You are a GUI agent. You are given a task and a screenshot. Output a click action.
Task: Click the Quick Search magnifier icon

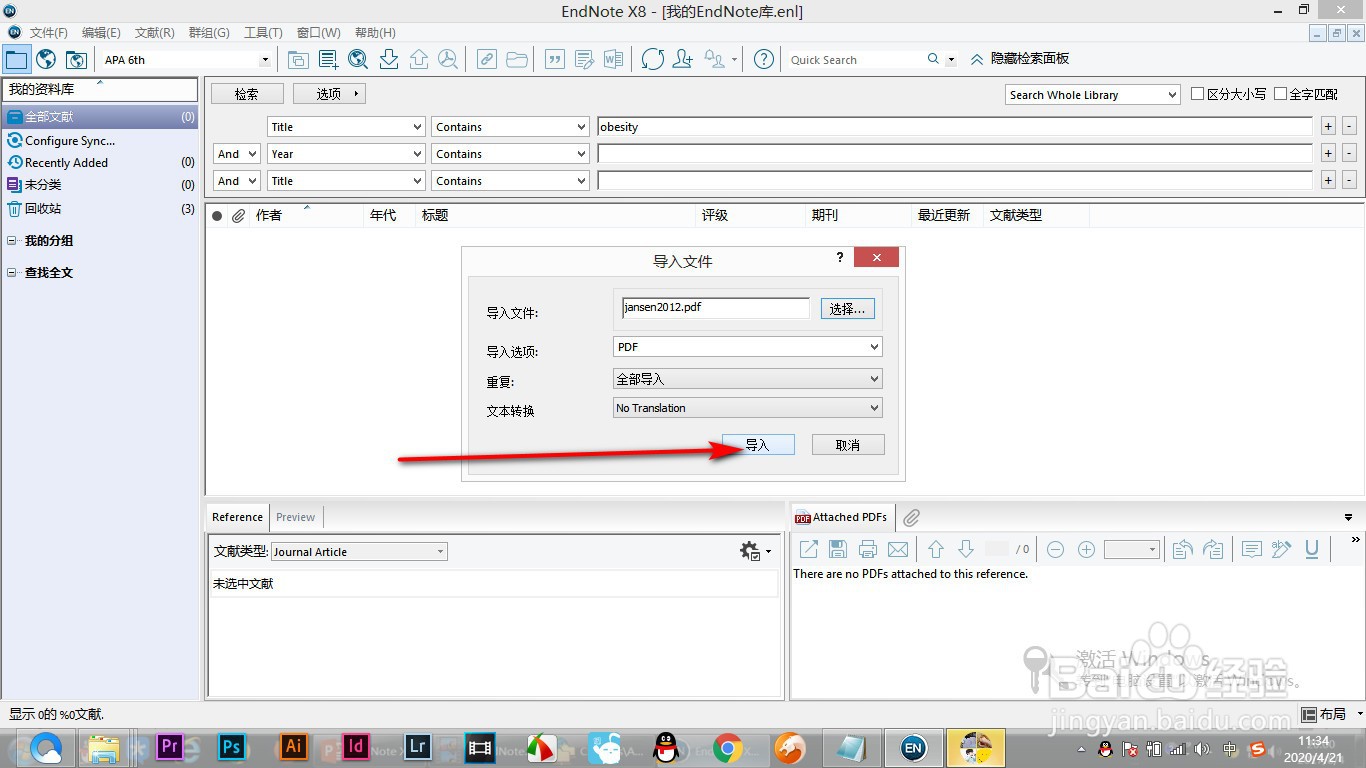[x=933, y=59]
